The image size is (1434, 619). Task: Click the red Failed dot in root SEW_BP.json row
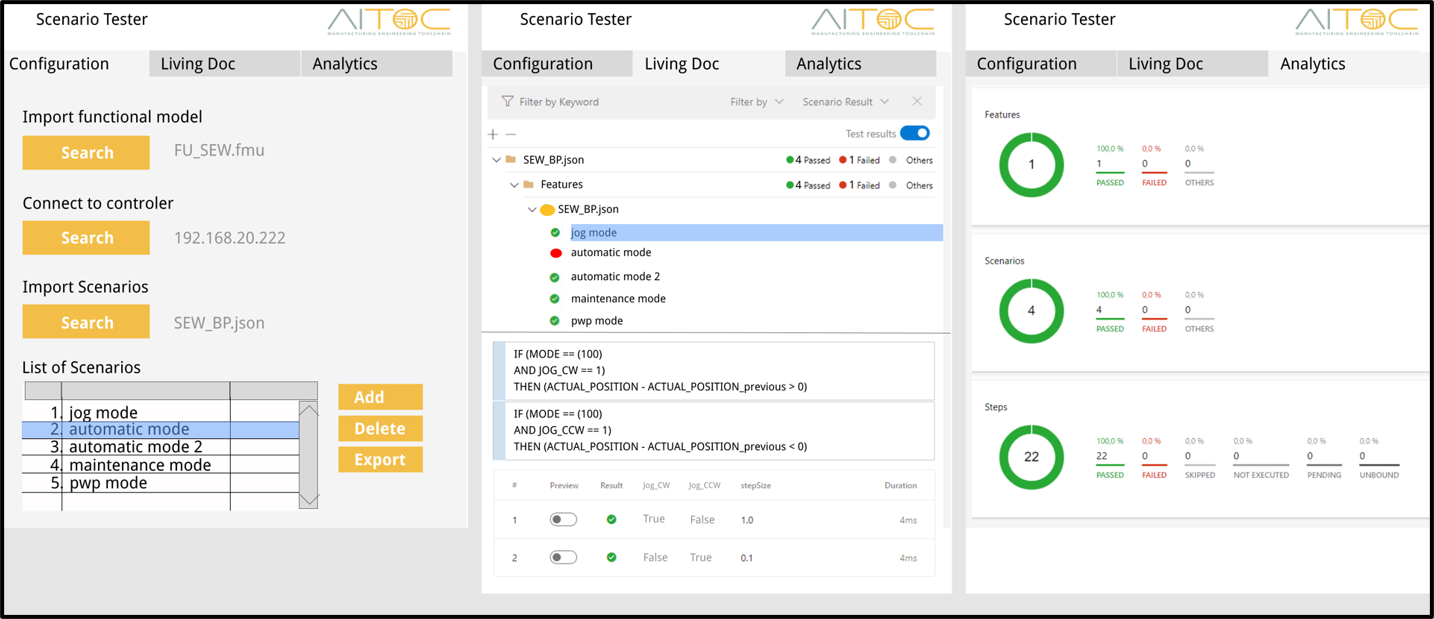pyautogui.click(x=843, y=160)
